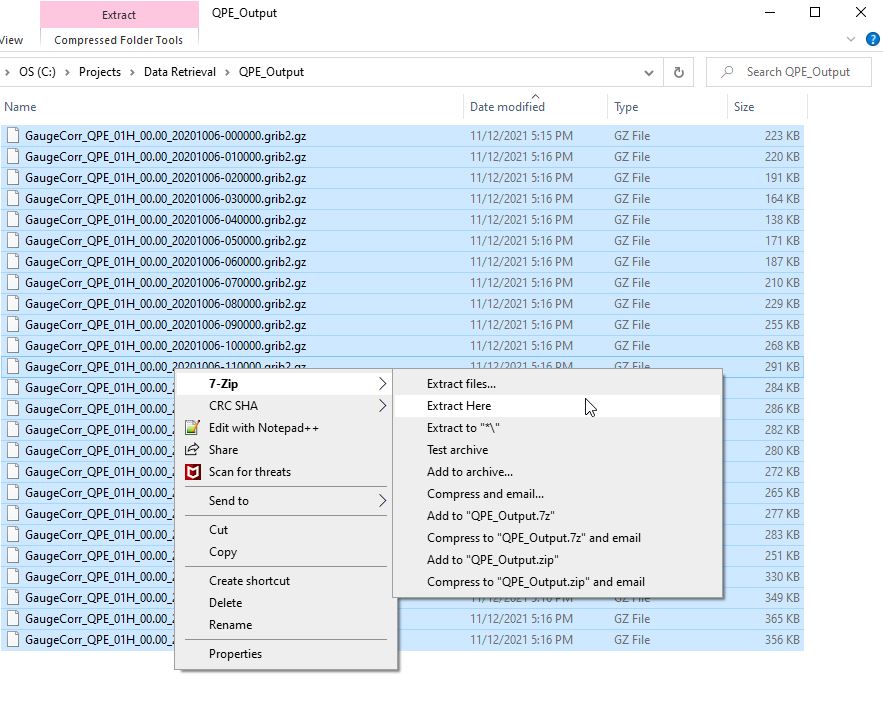Click the Share icon in context menu
The image size is (883, 714).
[193, 449]
